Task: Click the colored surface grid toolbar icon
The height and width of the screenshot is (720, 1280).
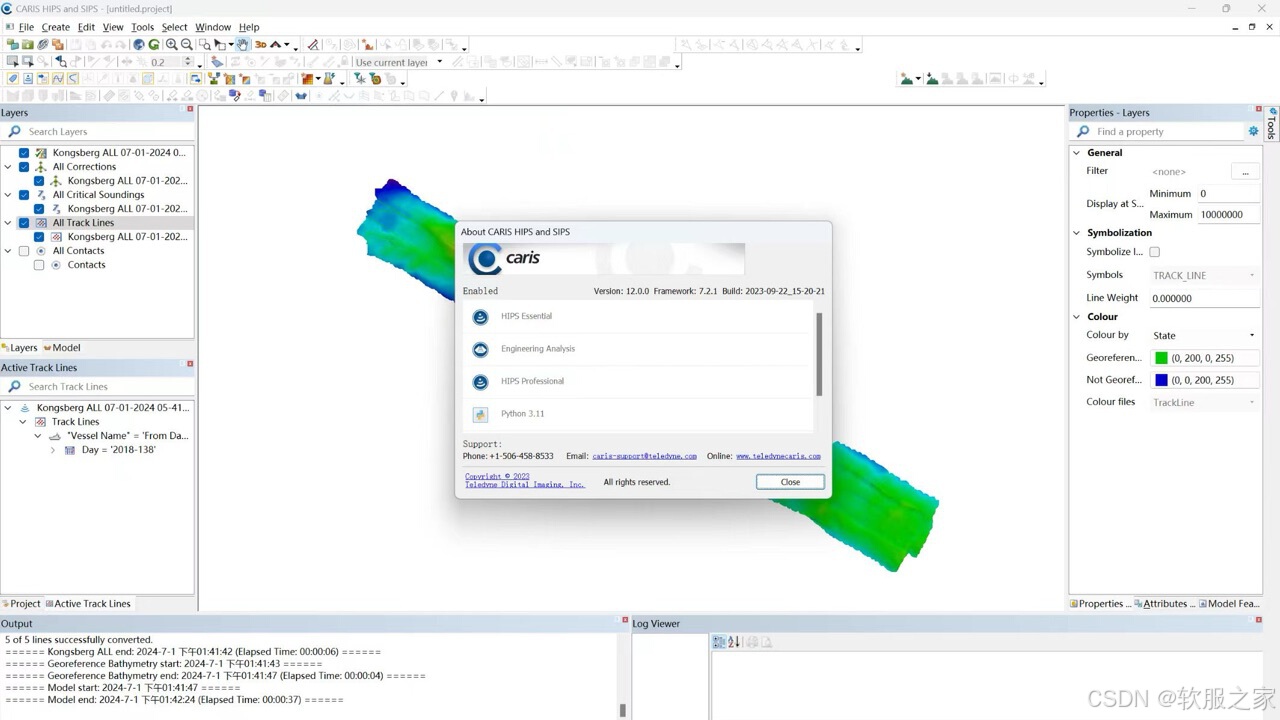Action: [x=308, y=79]
